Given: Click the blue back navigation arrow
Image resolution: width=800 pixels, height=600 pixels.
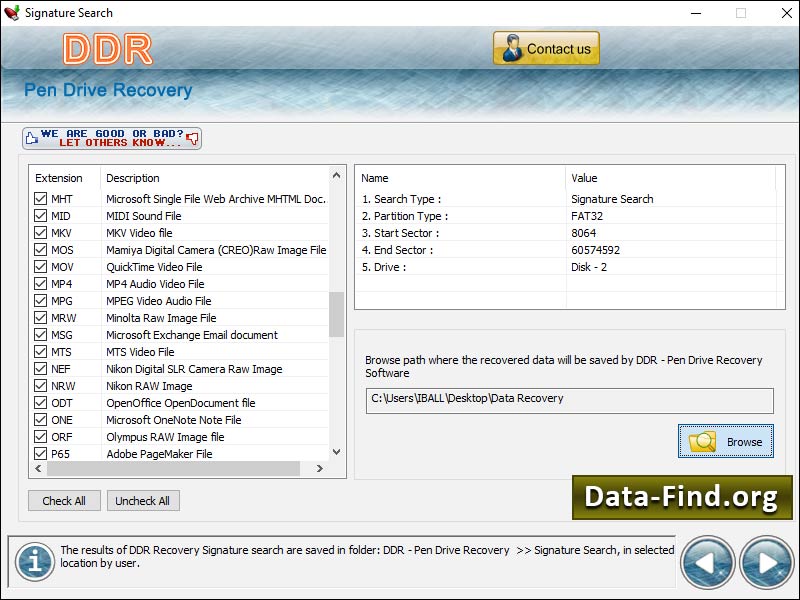Looking at the screenshot, I should [708, 562].
